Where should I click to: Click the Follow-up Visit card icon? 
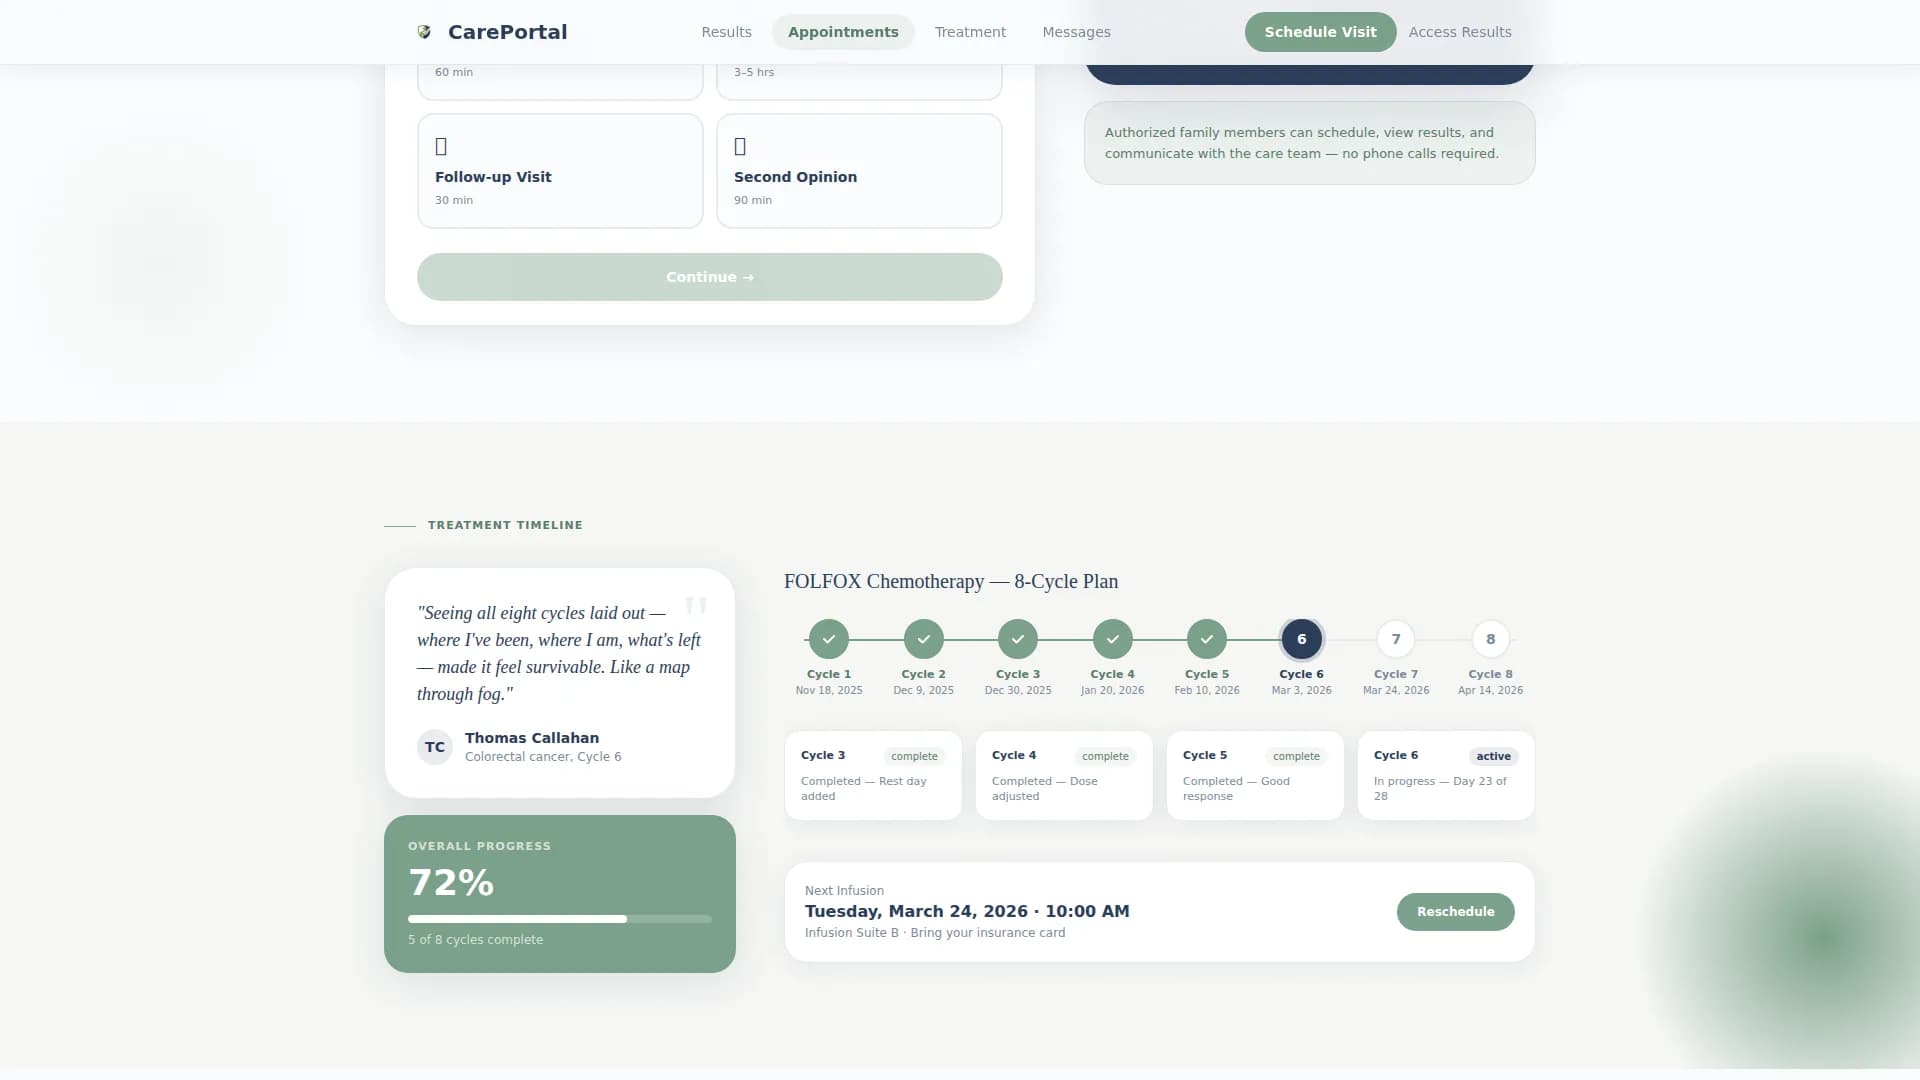tap(441, 146)
